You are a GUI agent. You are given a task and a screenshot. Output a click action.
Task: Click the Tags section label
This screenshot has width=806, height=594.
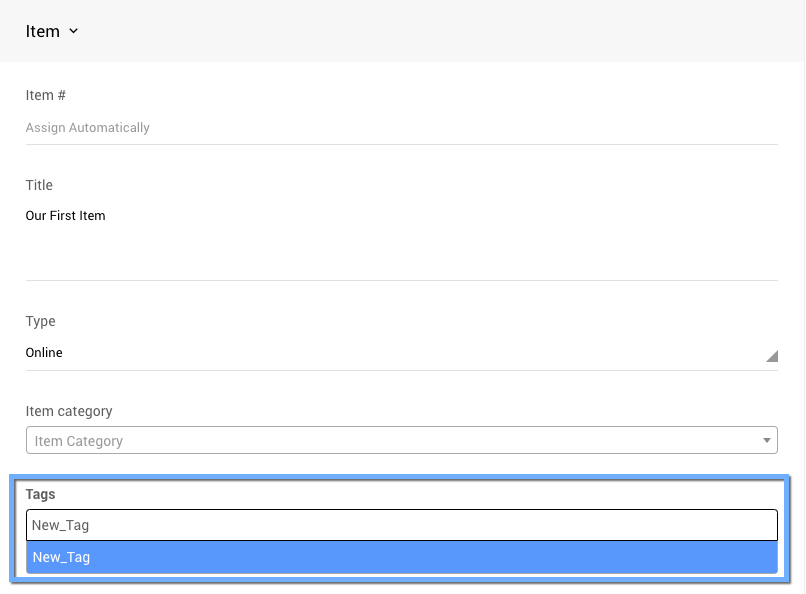pos(40,495)
